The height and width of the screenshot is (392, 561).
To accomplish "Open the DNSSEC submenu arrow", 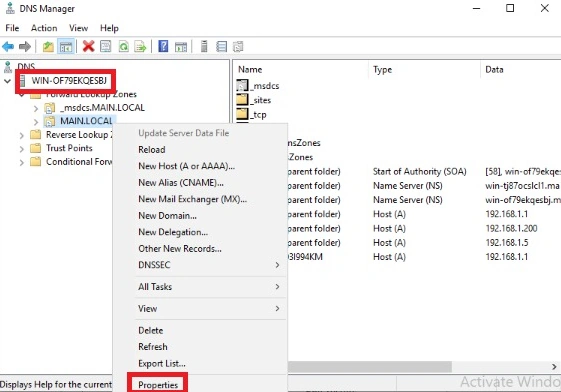I will (277, 265).
